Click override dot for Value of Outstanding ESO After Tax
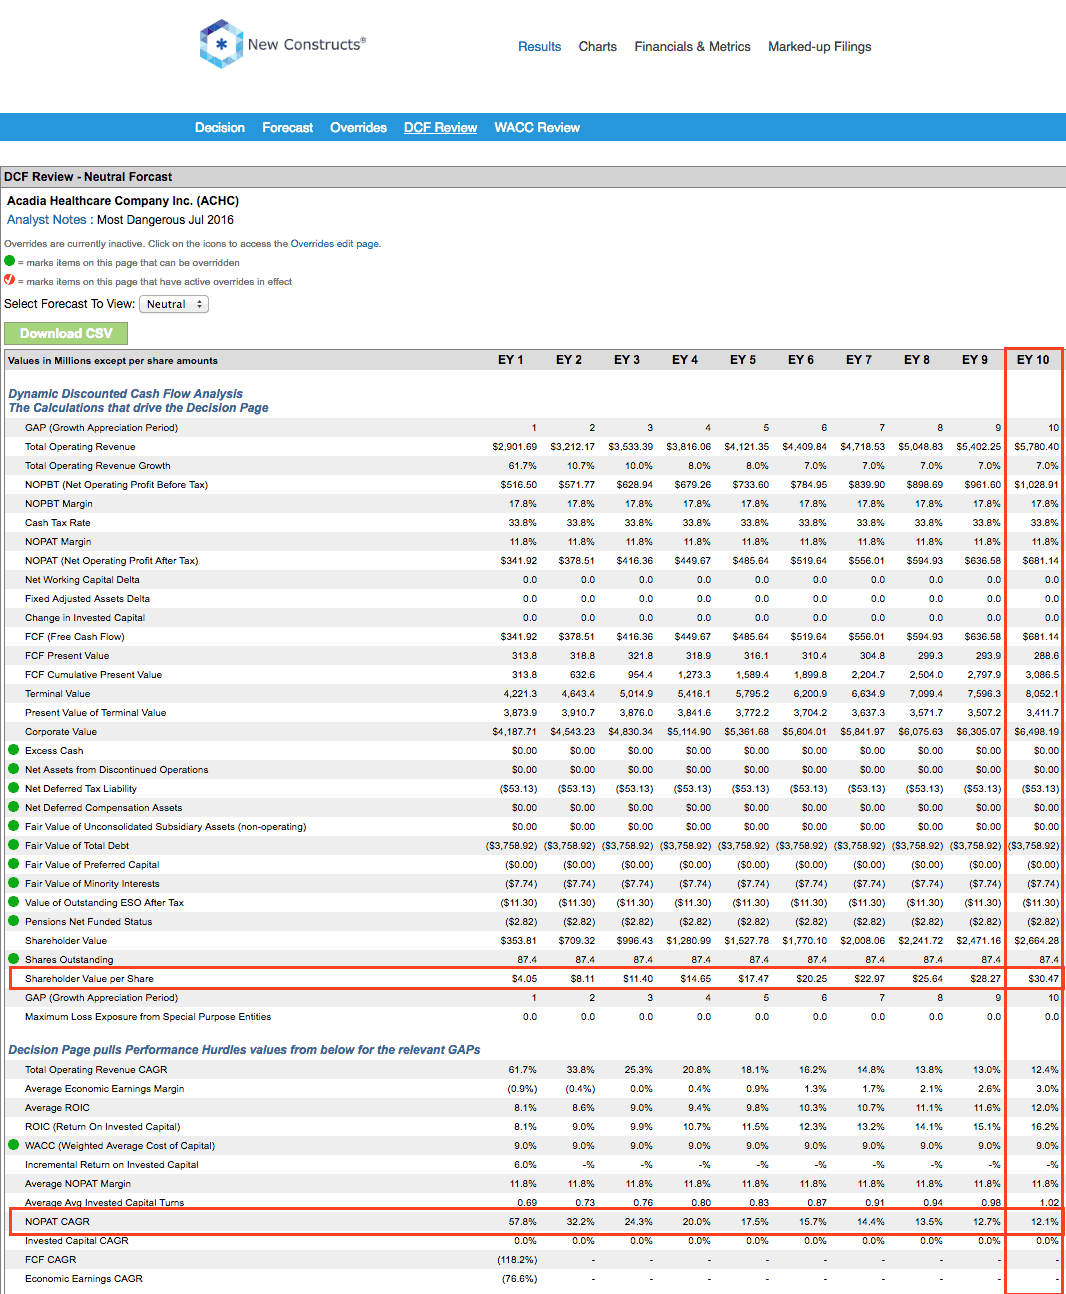Screen dimensions: 1066x1294 14,902
